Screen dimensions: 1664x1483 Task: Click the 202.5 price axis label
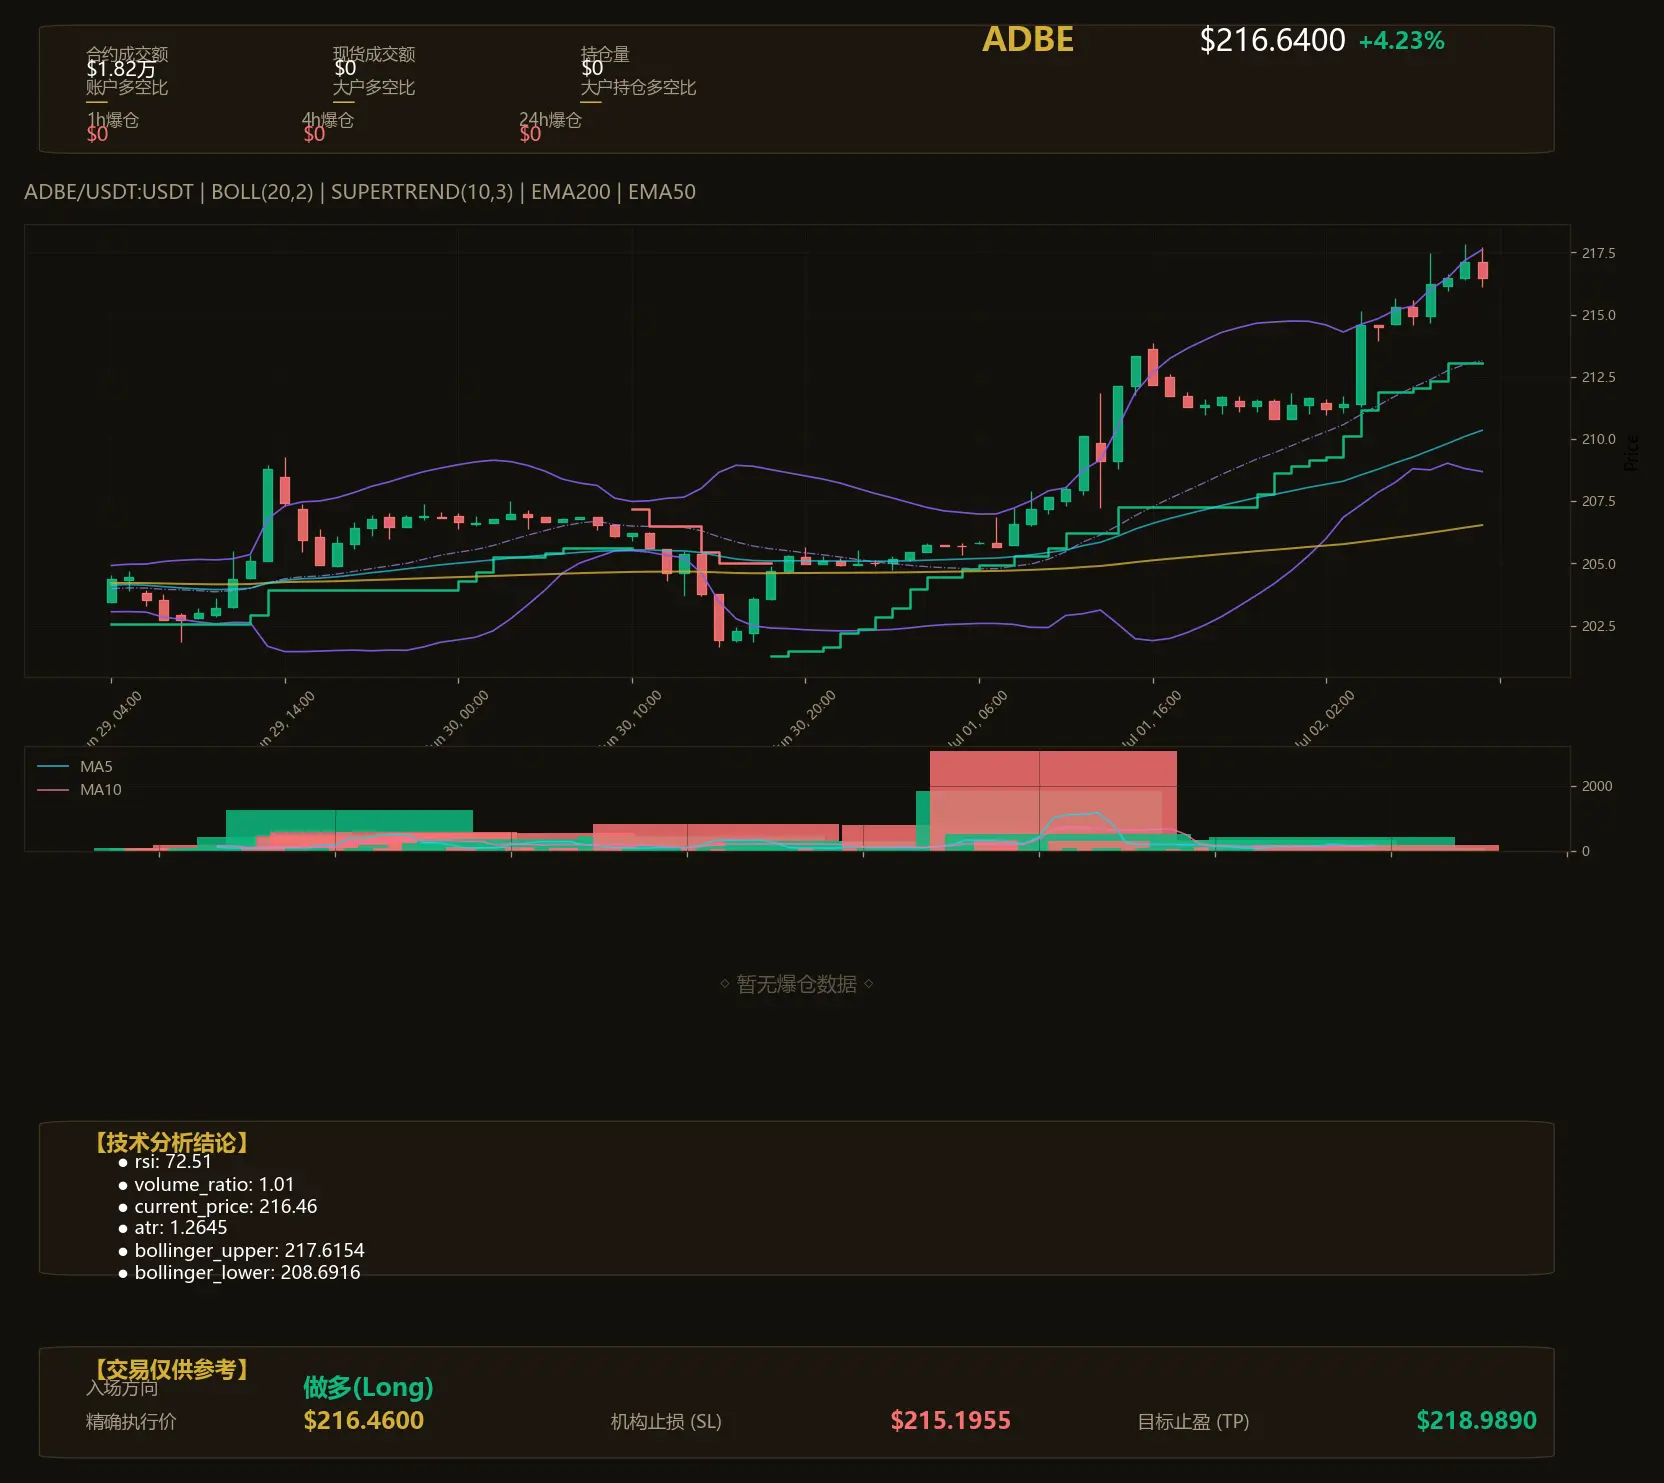(1598, 626)
